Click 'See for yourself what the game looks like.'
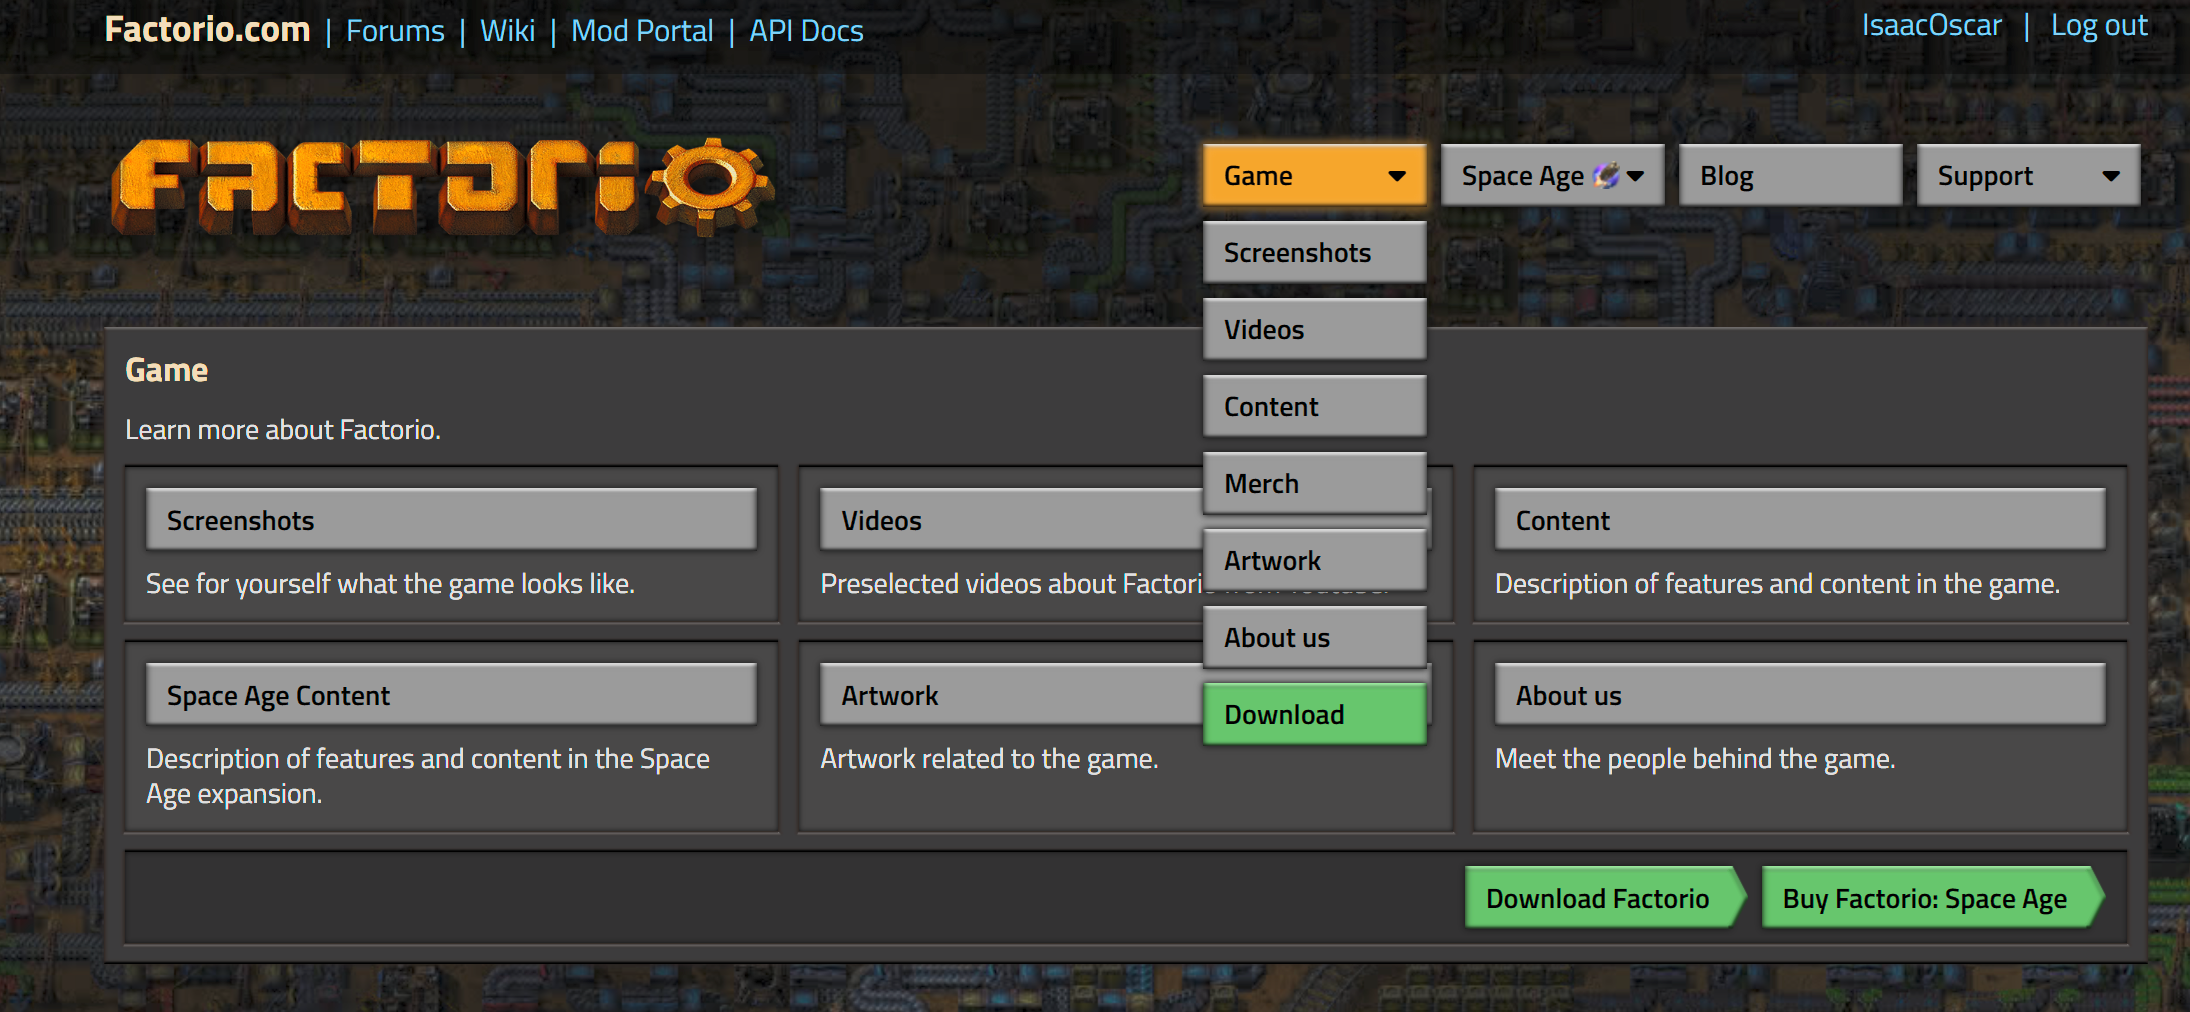Image resolution: width=2190 pixels, height=1012 pixels. [390, 584]
